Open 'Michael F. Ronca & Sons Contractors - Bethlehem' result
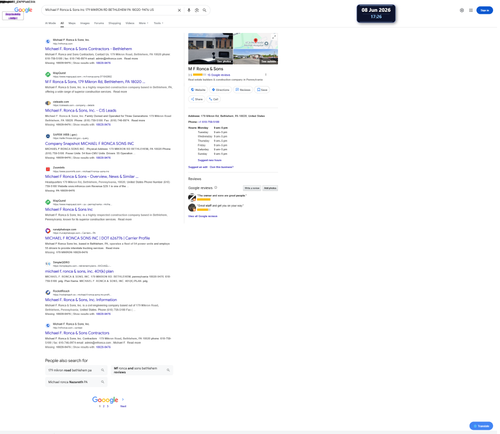500x434 pixels. click(88, 49)
